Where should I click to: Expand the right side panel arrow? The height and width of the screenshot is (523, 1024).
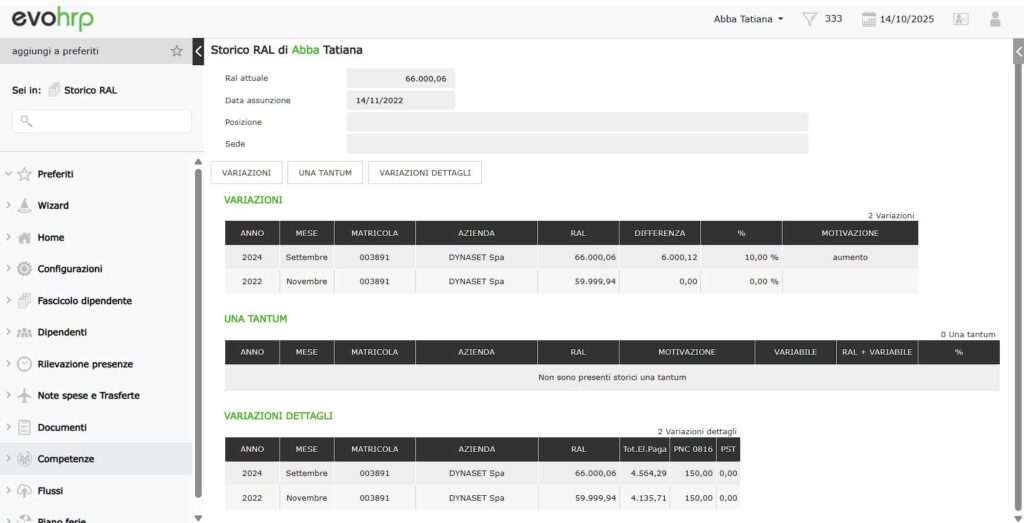tap(1018, 51)
